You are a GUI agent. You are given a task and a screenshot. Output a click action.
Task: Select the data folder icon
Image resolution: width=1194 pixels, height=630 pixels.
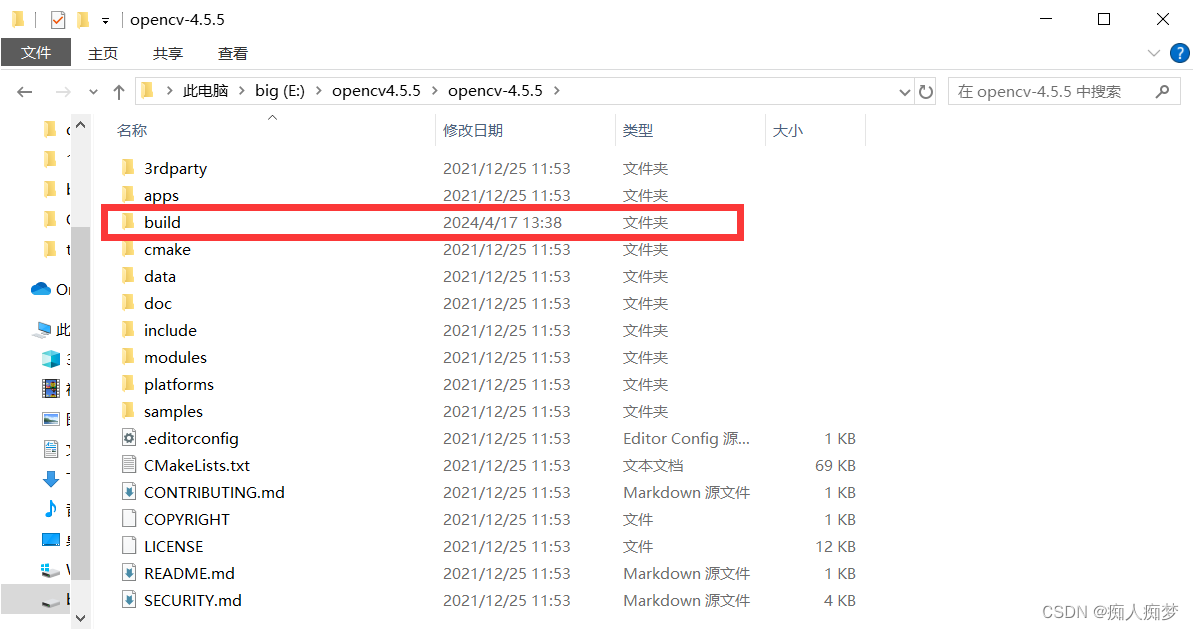(x=128, y=276)
